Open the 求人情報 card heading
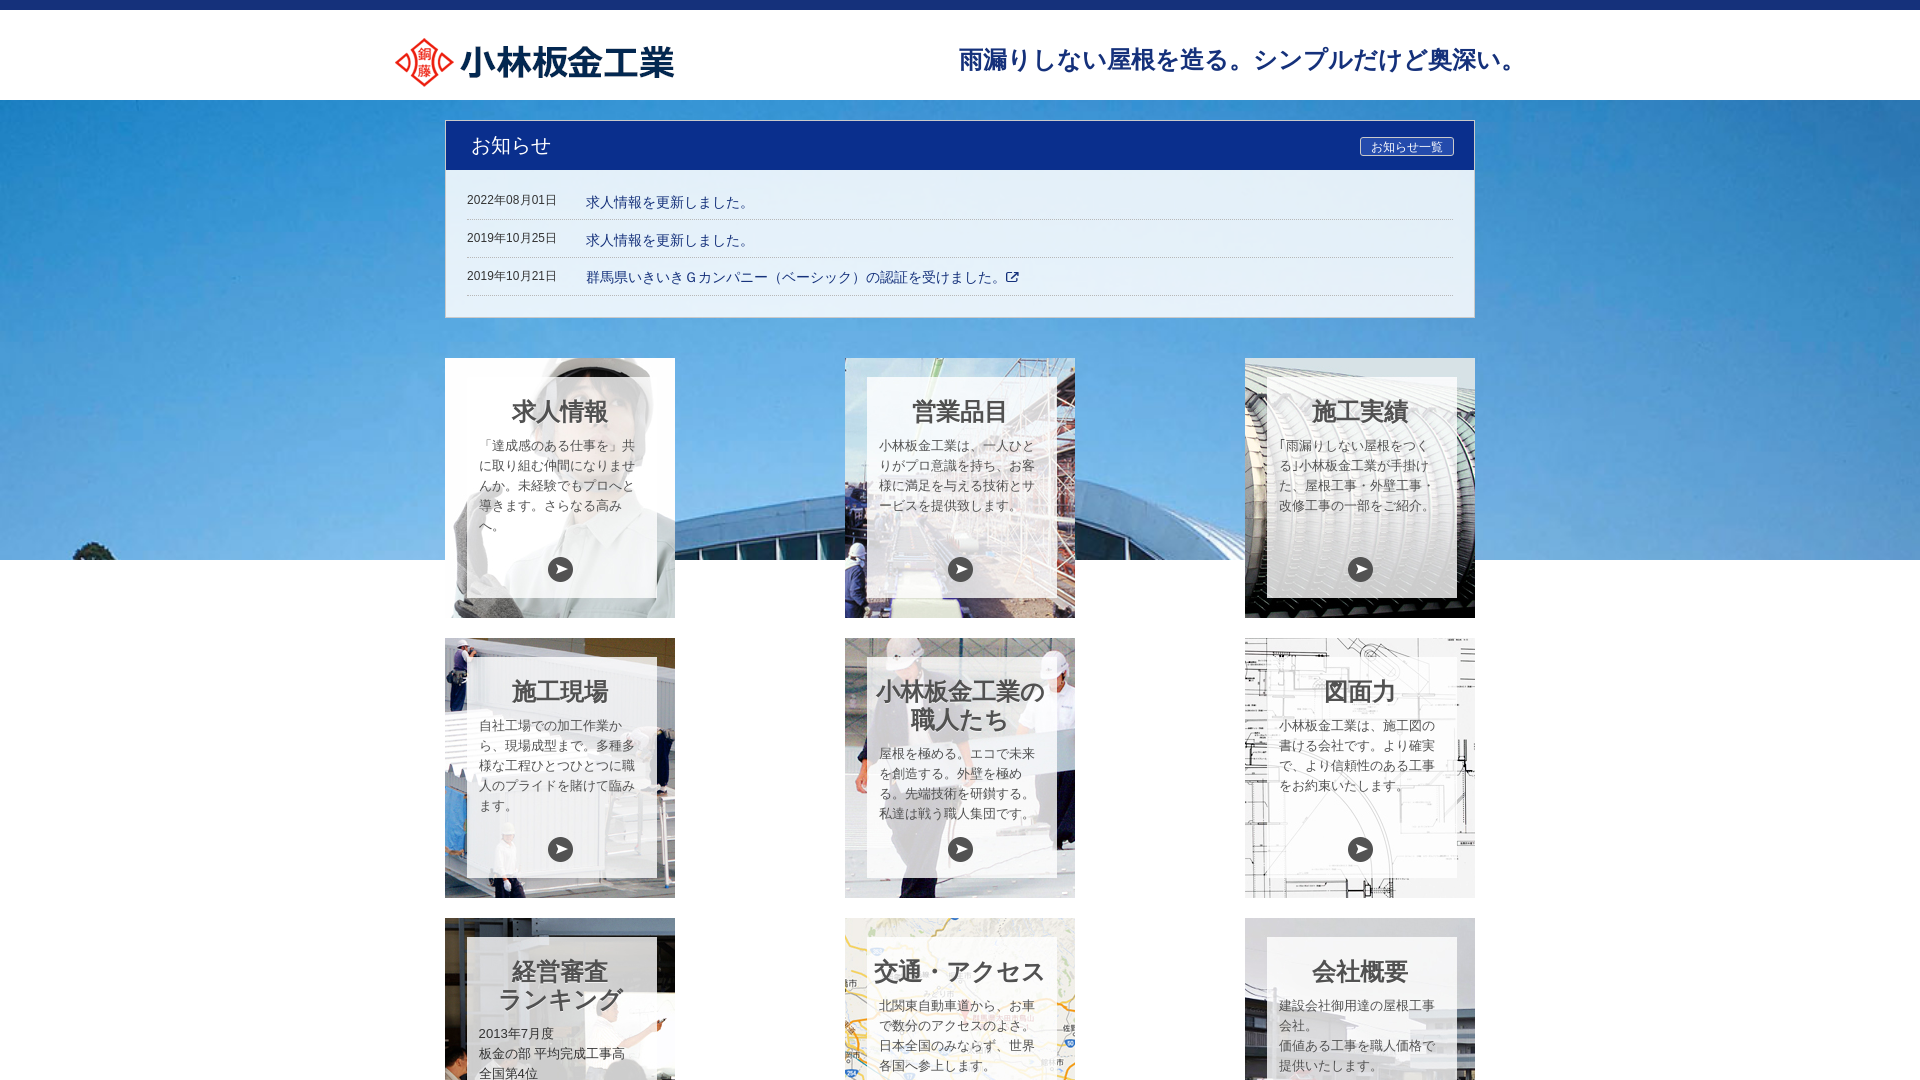Viewport: 1920px width, 1080px height. tap(560, 412)
